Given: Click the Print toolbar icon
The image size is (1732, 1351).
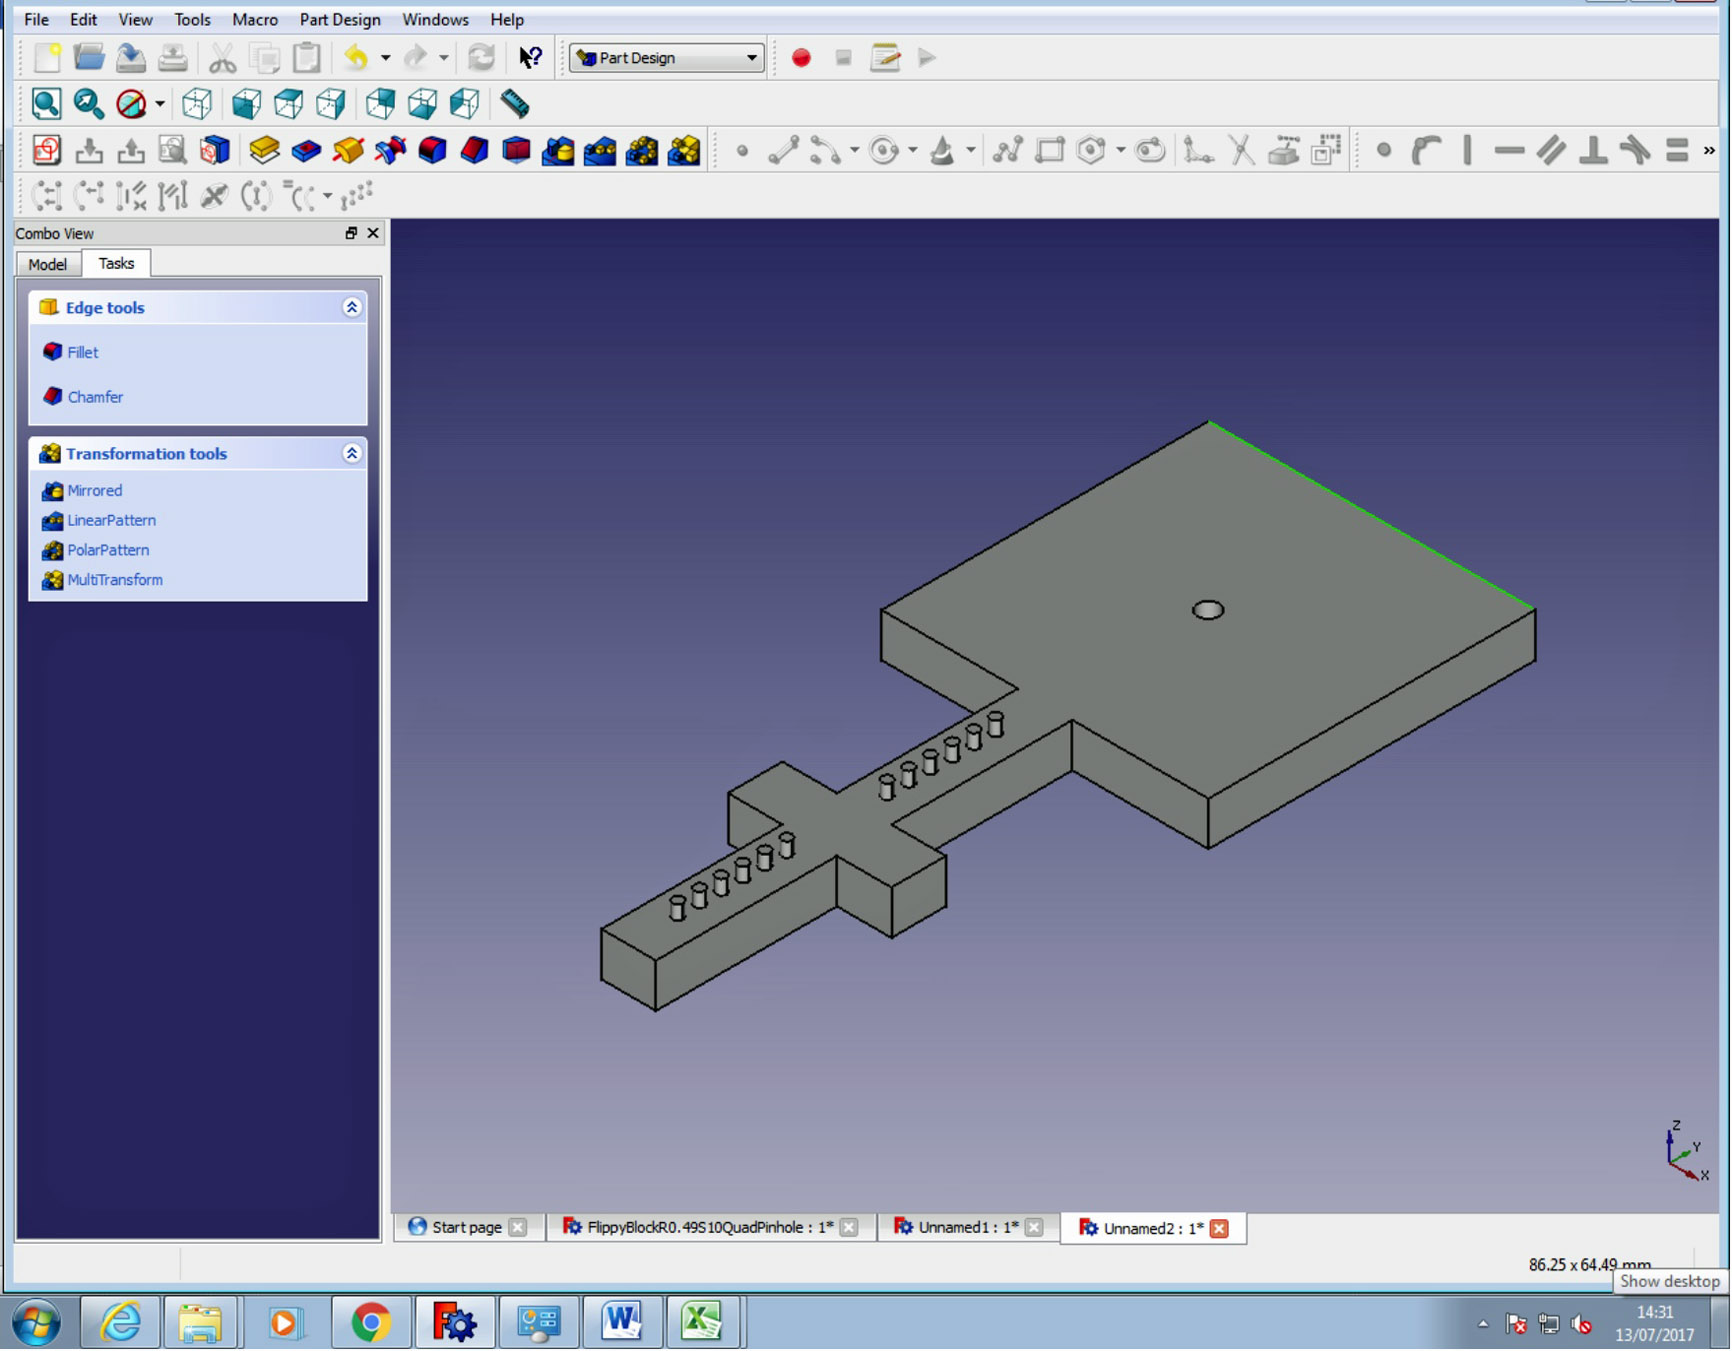Looking at the screenshot, I should 172,58.
